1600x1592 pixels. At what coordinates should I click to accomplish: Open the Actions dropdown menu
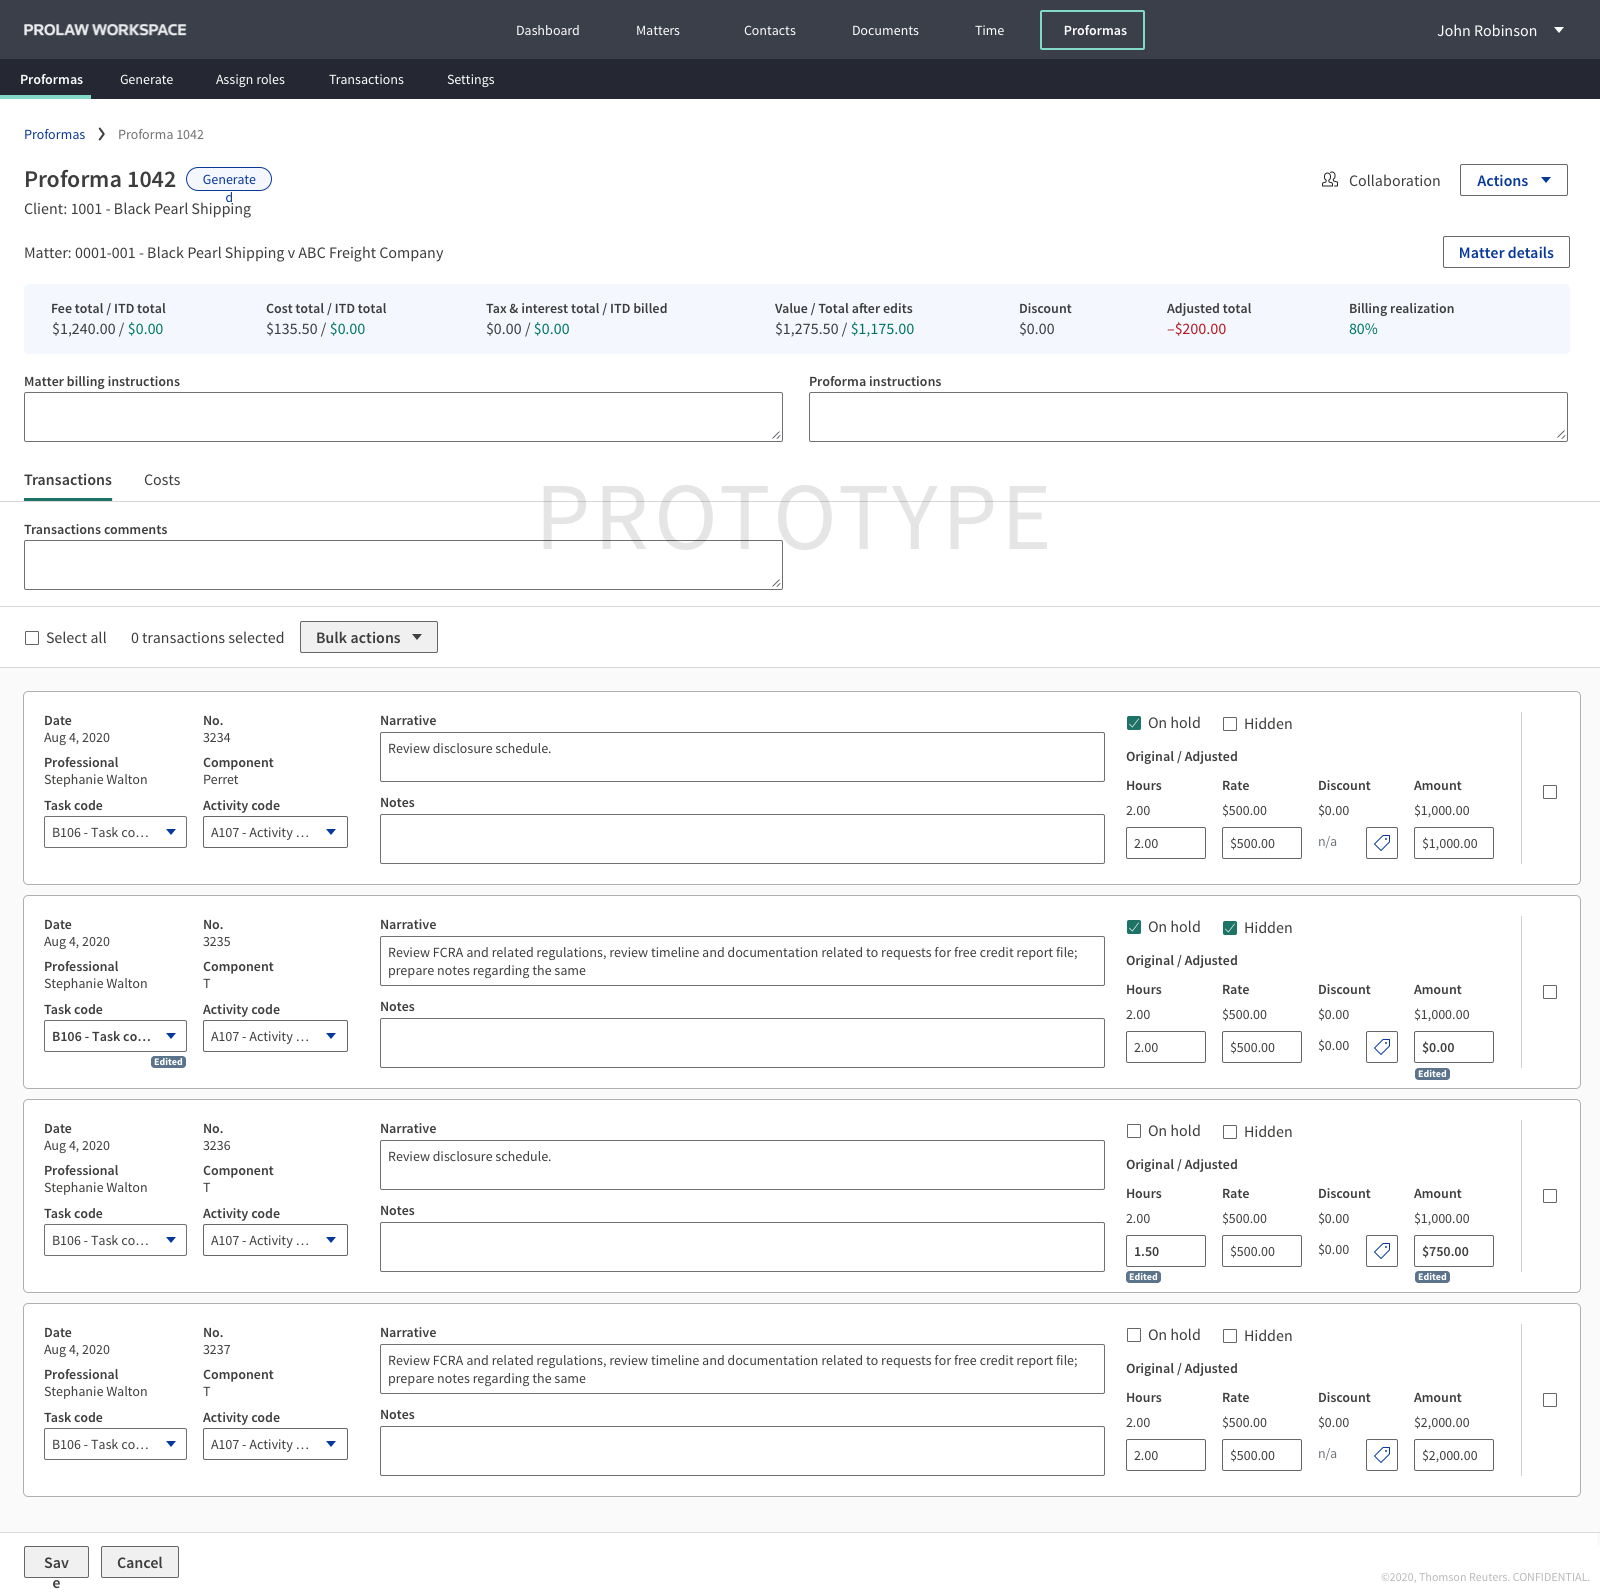click(x=1513, y=180)
